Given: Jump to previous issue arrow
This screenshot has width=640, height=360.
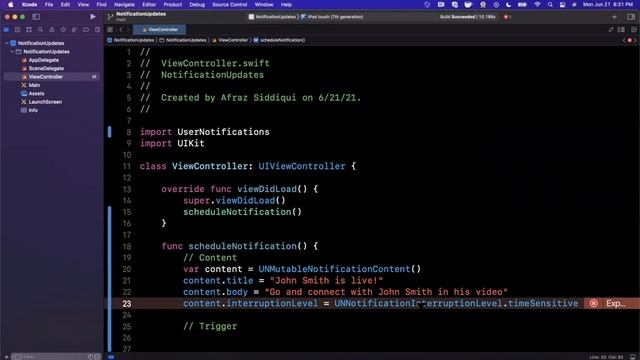Looking at the screenshot, I should click(x=624, y=40).
